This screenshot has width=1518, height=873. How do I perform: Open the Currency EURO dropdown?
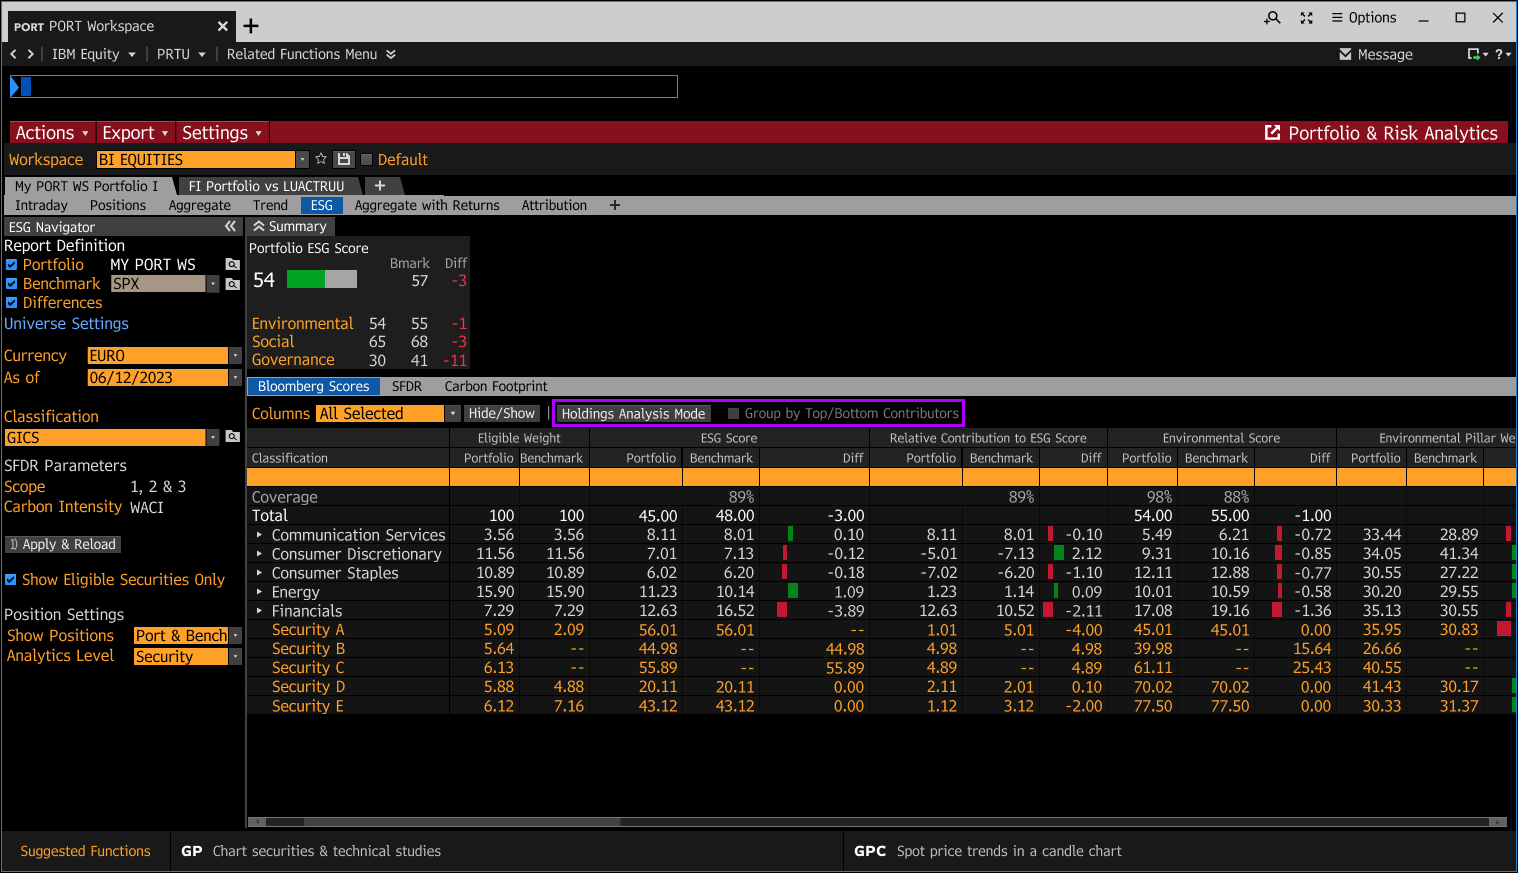click(x=235, y=356)
